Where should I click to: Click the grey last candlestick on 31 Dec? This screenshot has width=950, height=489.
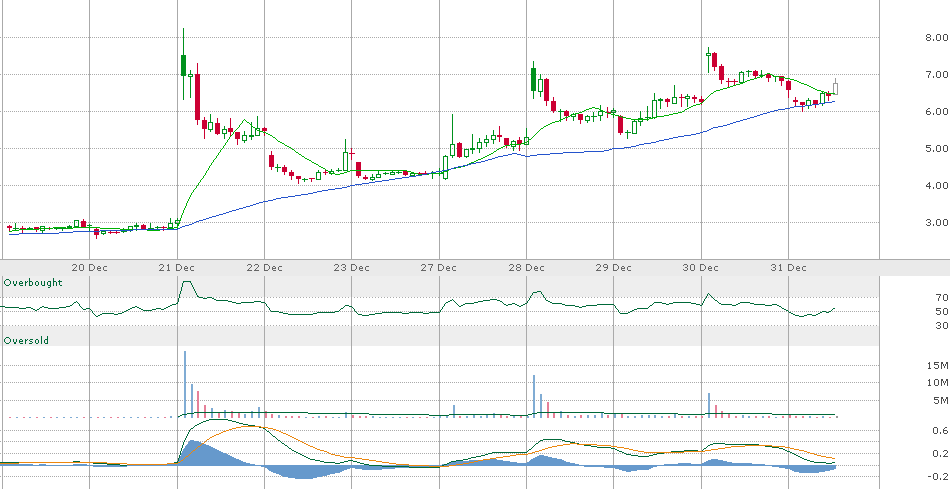coord(835,87)
